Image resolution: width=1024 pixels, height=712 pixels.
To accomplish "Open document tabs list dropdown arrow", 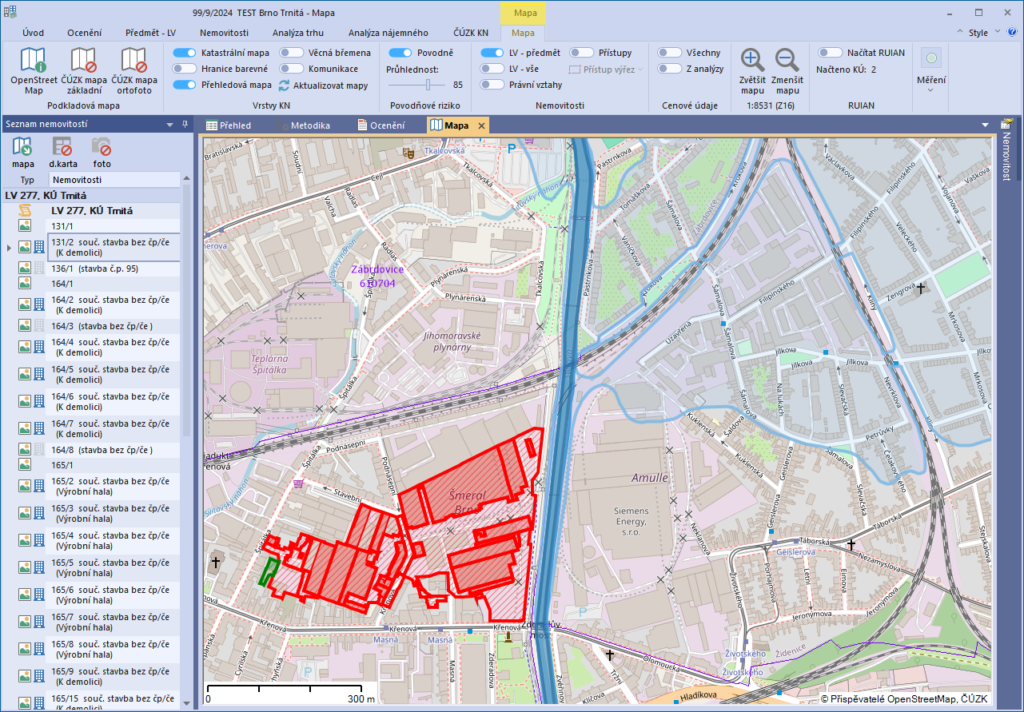I will pyautogui.click(x=985, y=125).
